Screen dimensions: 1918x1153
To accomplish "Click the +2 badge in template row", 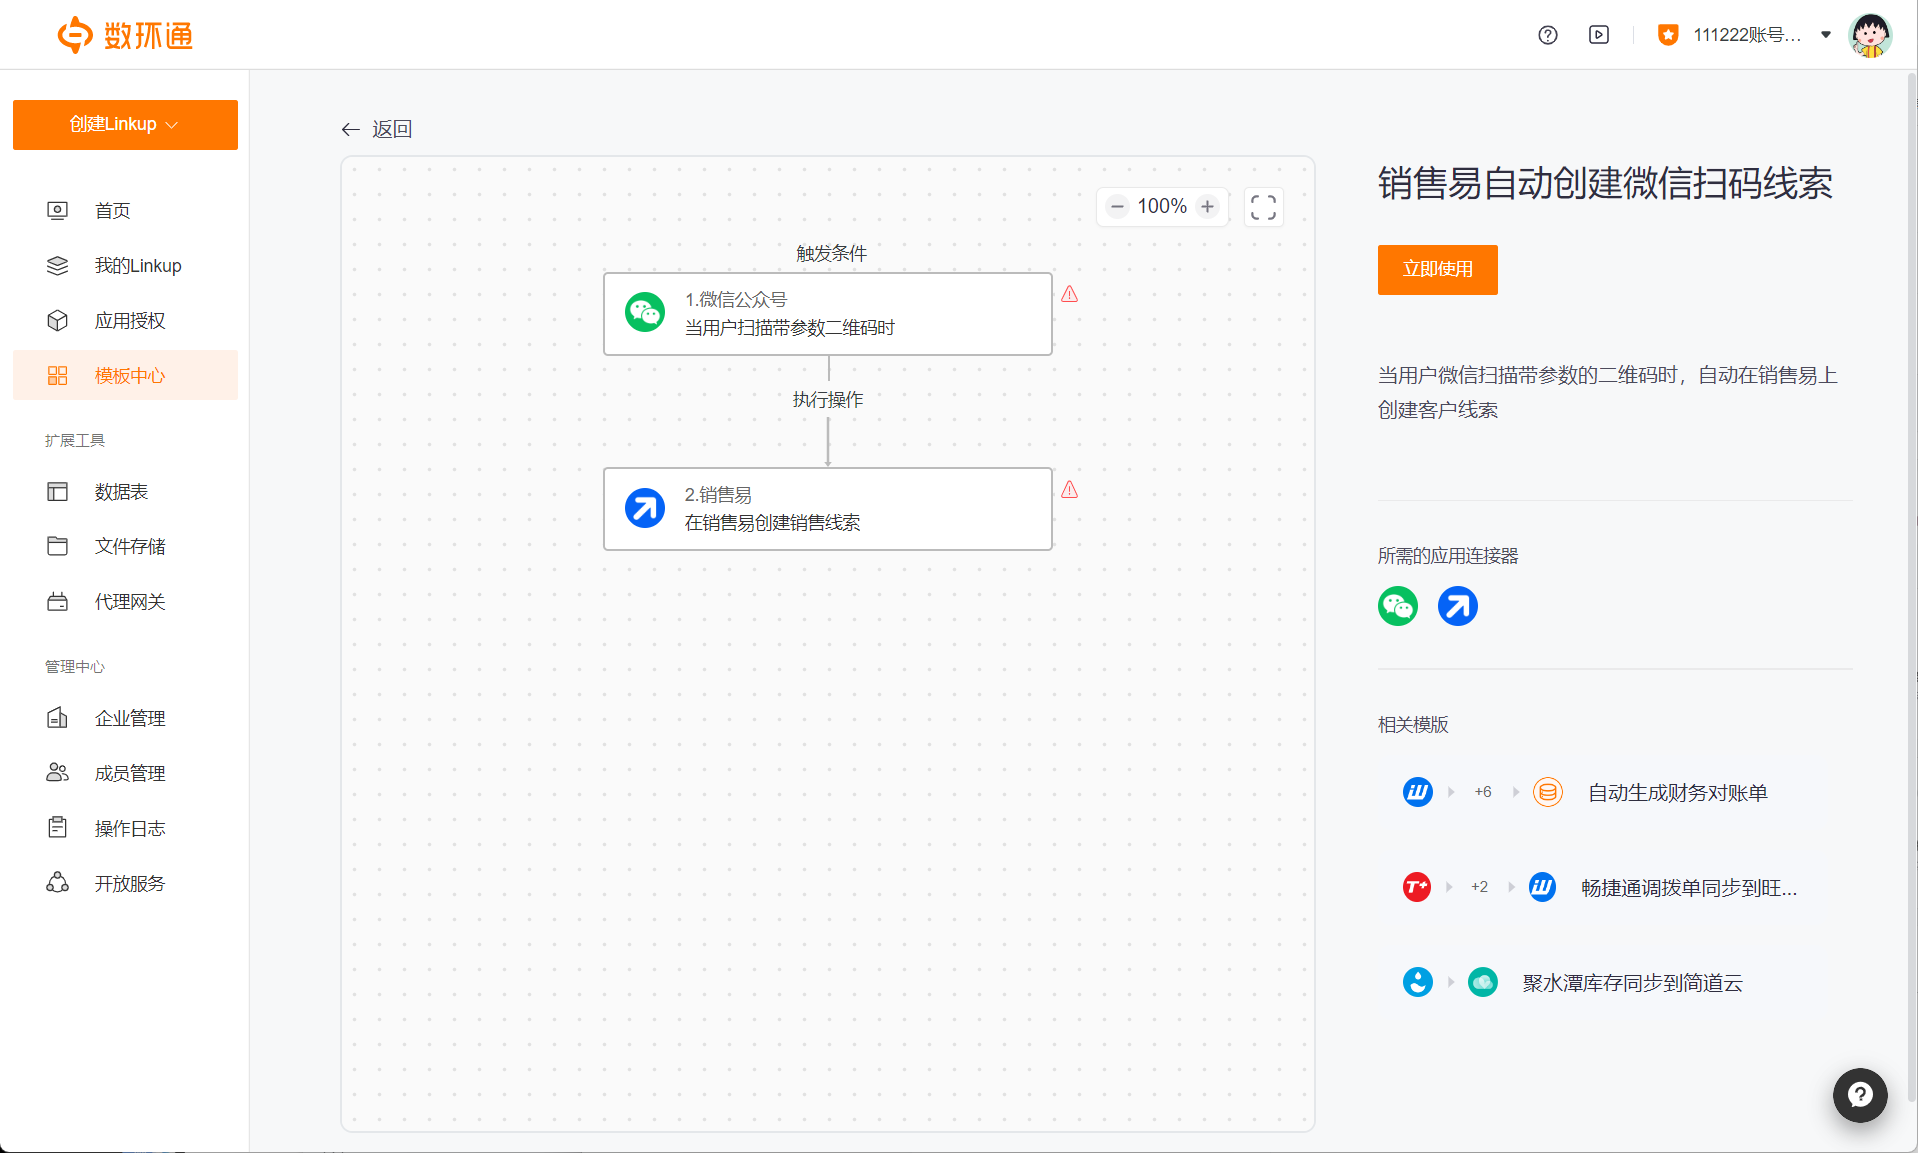I will (x=1480, y=887).
